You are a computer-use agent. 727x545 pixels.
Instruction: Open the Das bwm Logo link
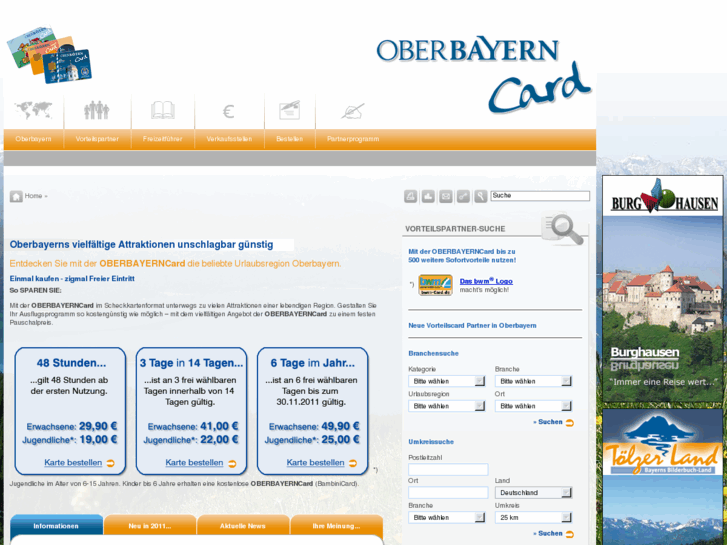click(x=486, y=281)
